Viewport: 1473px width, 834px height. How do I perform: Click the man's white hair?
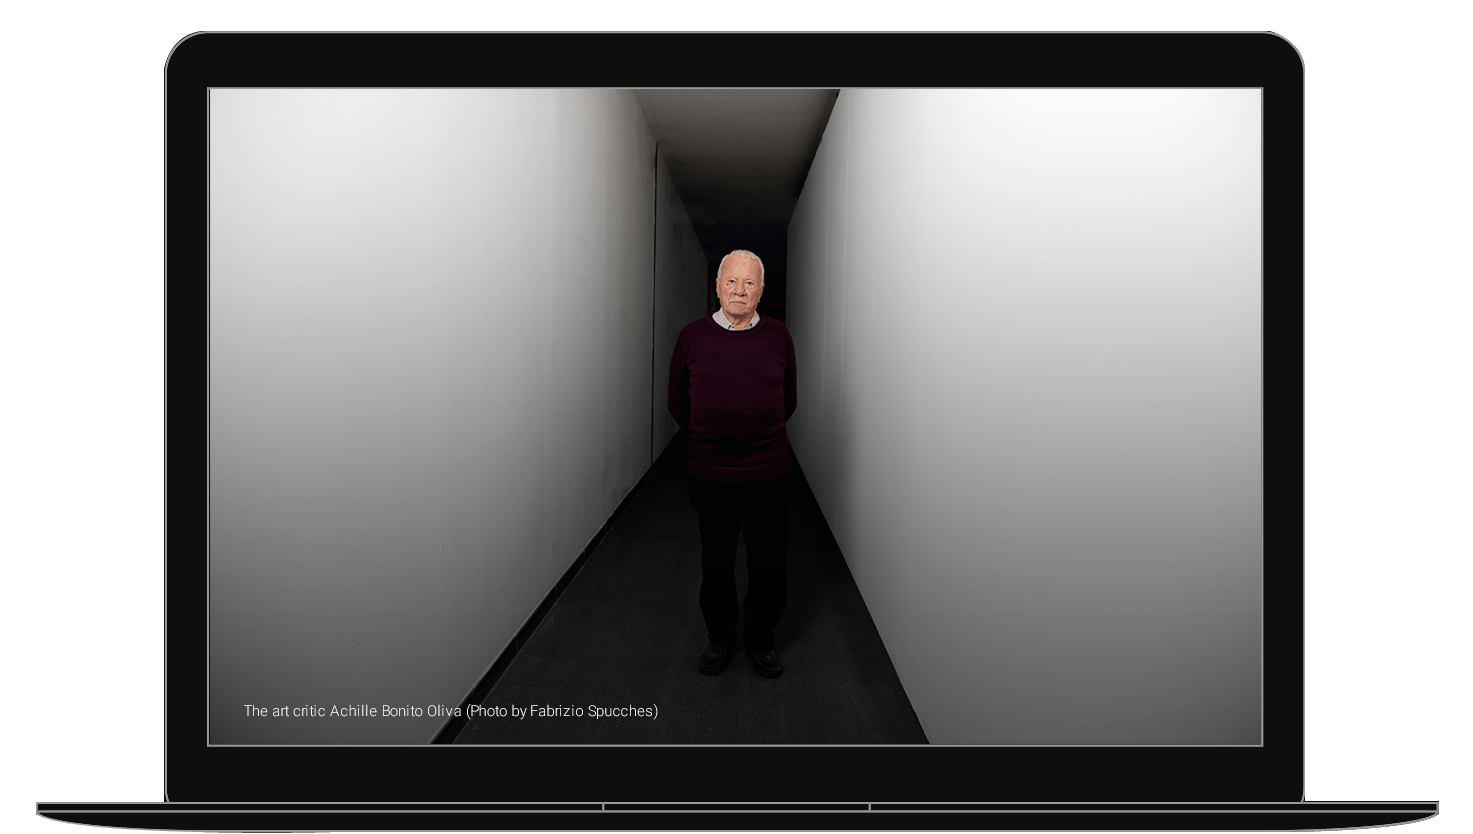pyautogui.click(x=740, y=260)
